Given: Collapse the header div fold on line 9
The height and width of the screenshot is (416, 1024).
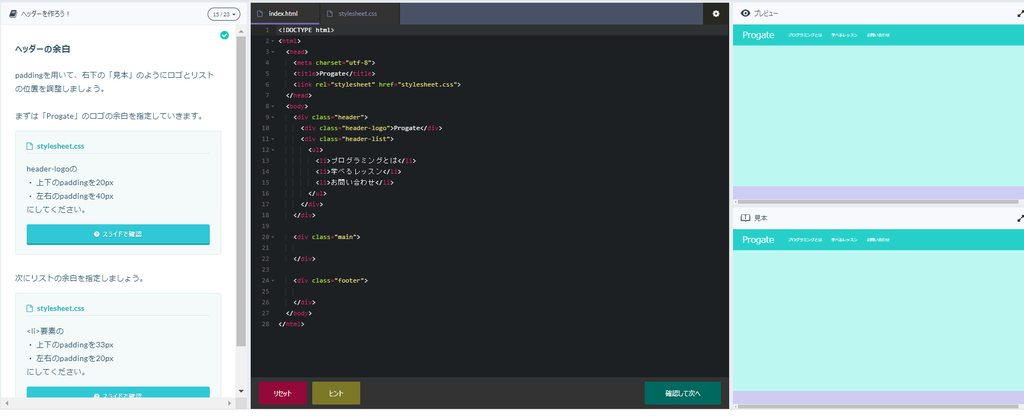Looking at the screenshot, I should [x=273, y=117].
